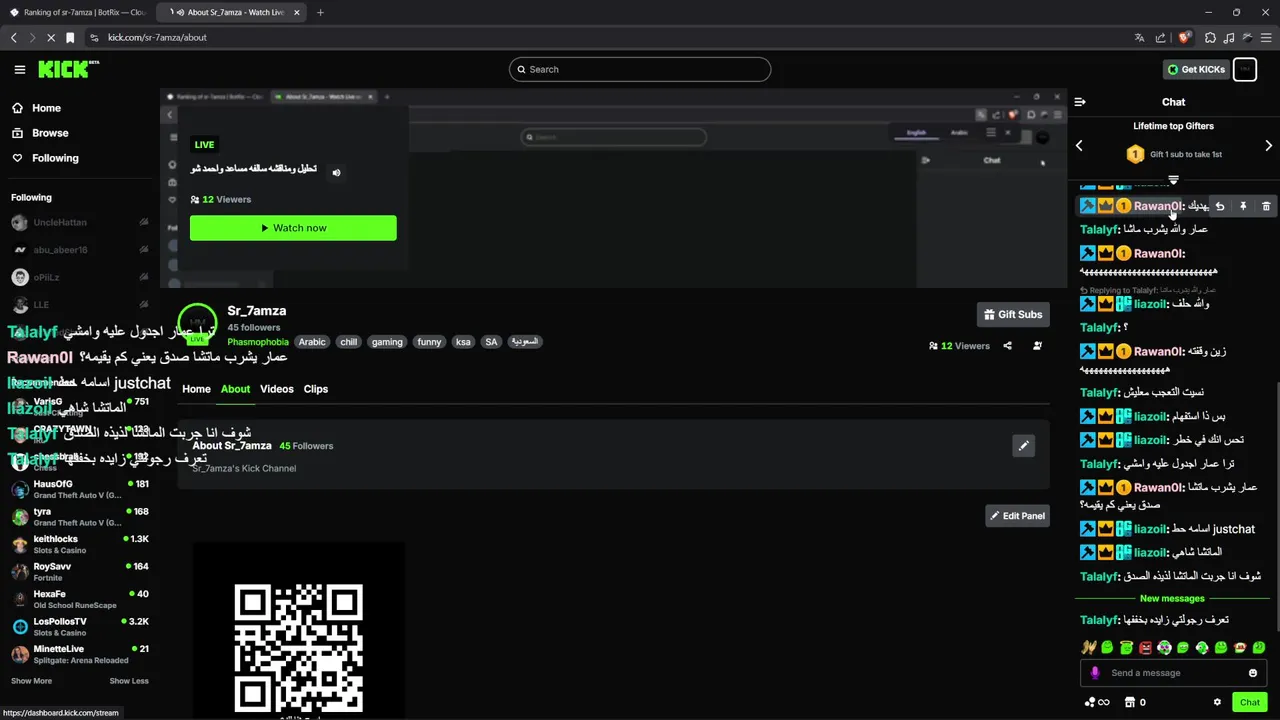Click the channel points infinity icon
This screenshot has width=1280, height=720.
1097,702
